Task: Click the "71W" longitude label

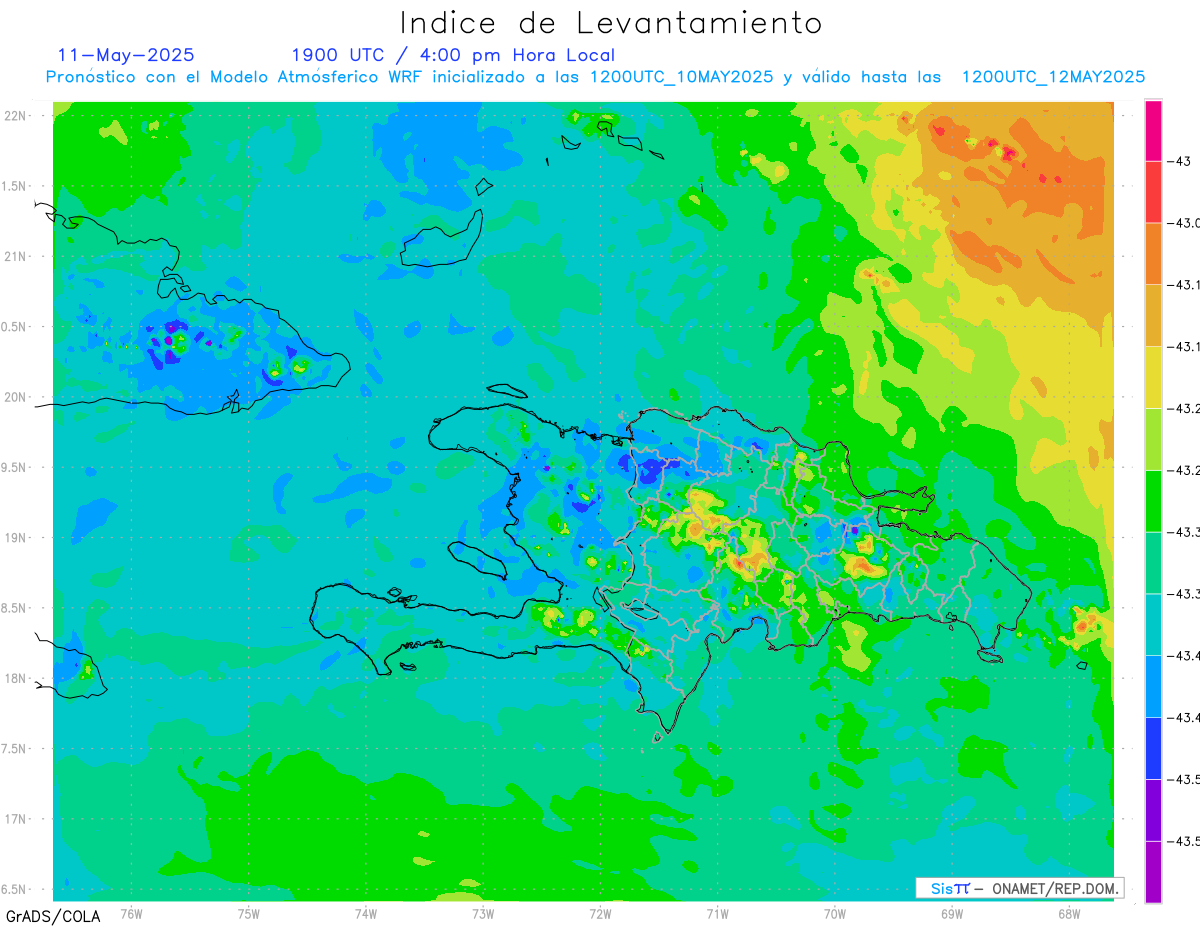Action: click(717, 914)
